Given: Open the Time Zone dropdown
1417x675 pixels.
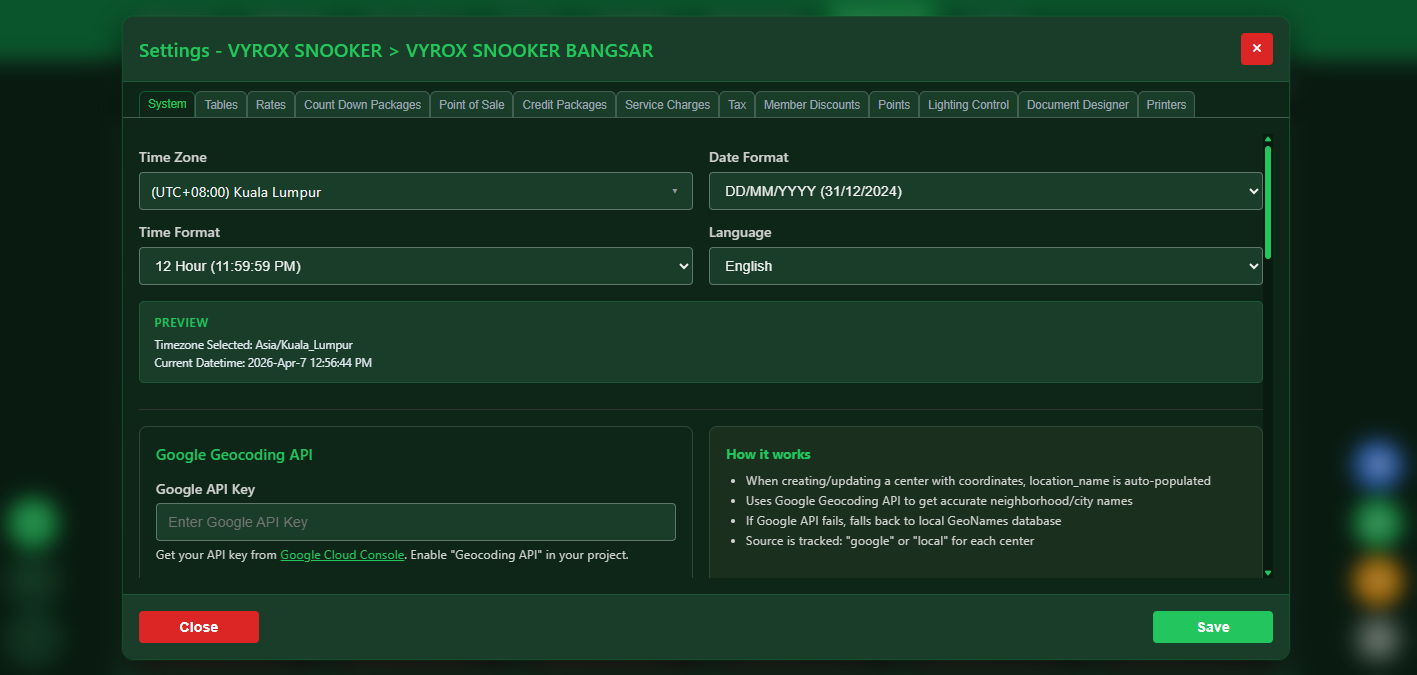Looking at the screenshot, I should (416, 191).
